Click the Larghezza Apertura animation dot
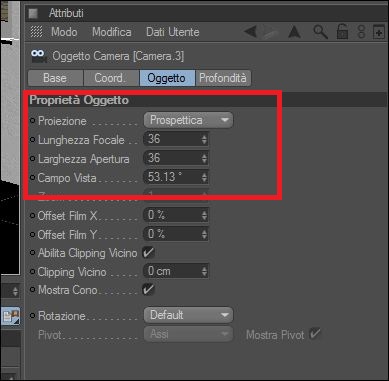This screenshot has width=389, height=381. (33, 159)
